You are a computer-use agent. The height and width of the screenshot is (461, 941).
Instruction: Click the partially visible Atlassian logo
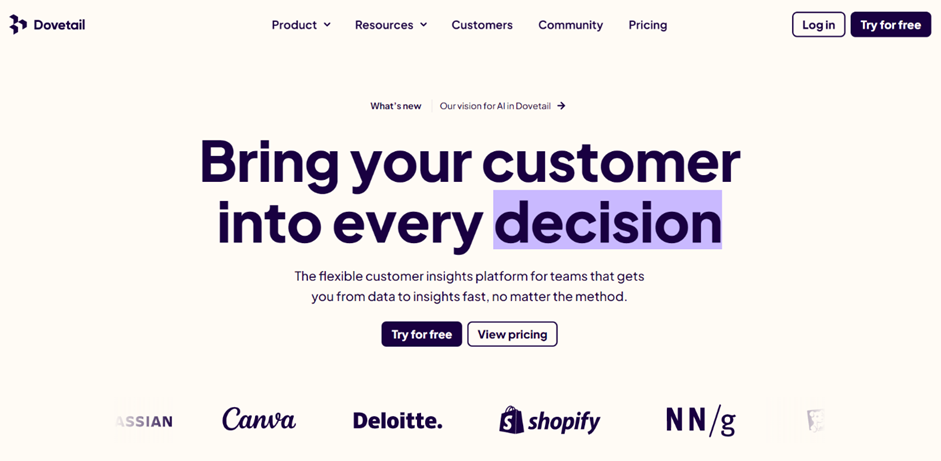[143, 421]
